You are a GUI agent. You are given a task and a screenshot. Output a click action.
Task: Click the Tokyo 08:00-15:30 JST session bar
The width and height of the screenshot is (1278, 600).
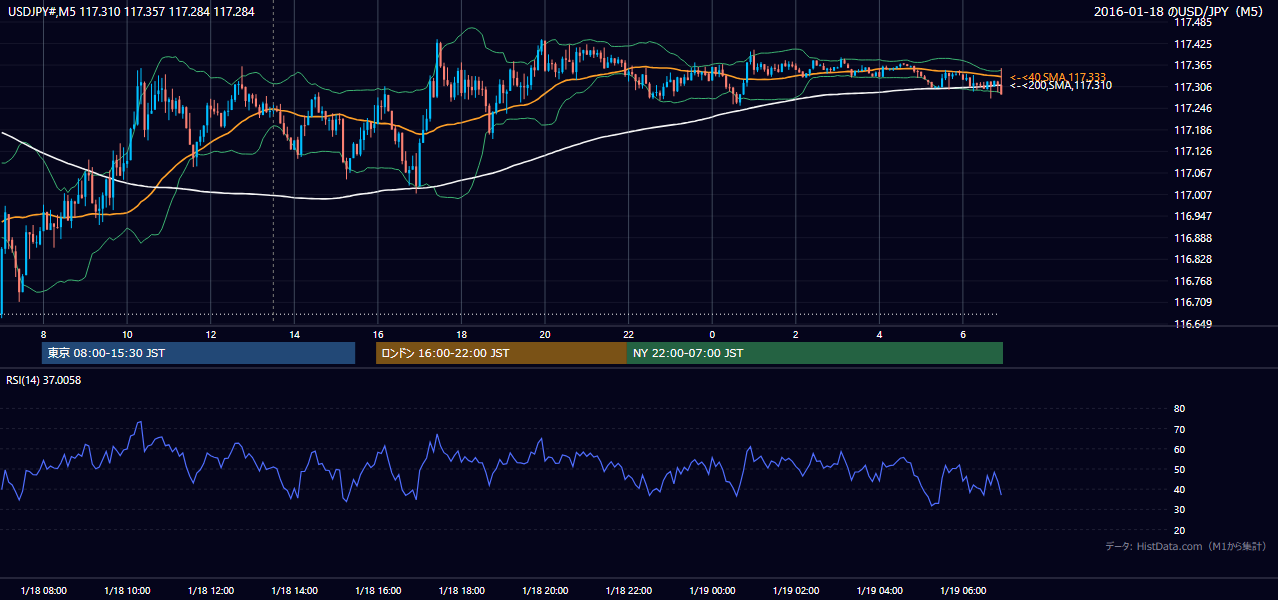(x=198, y=353)
